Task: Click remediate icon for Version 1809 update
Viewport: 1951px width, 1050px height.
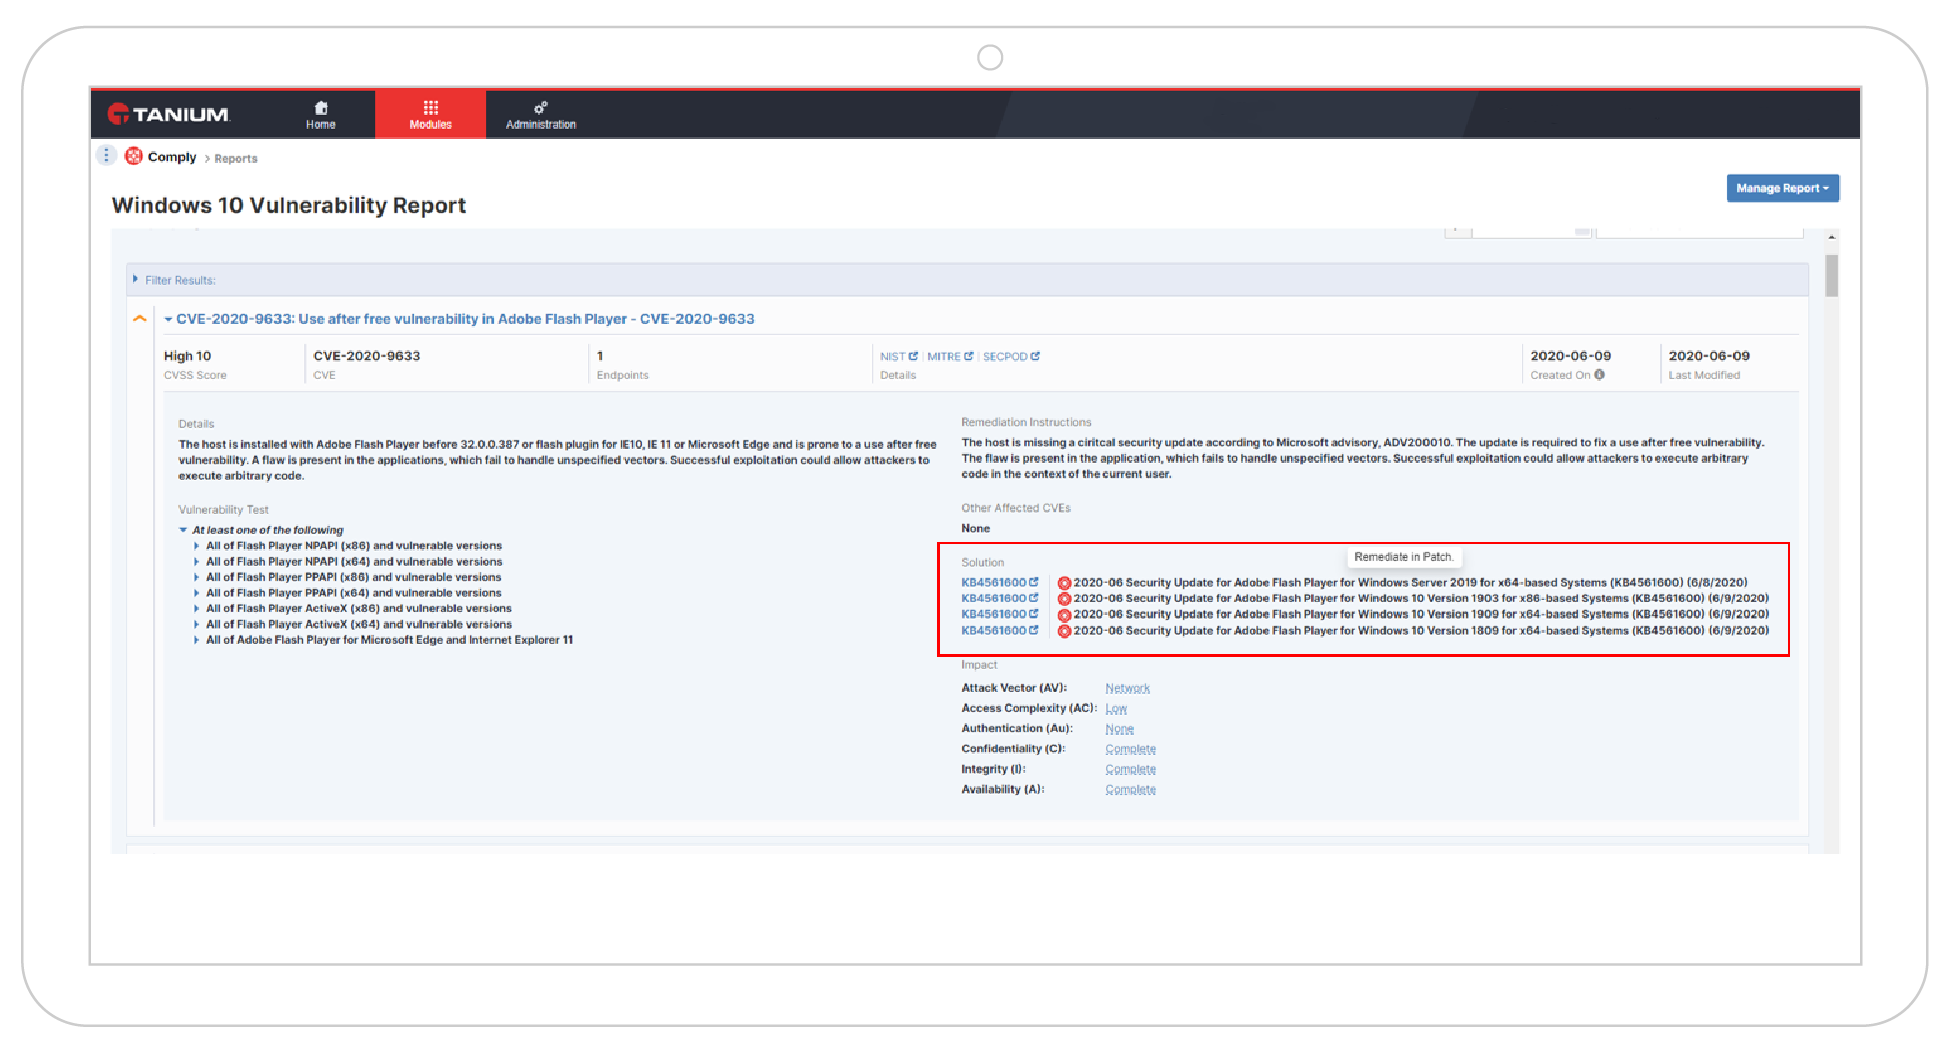Action: [1064, 631]
